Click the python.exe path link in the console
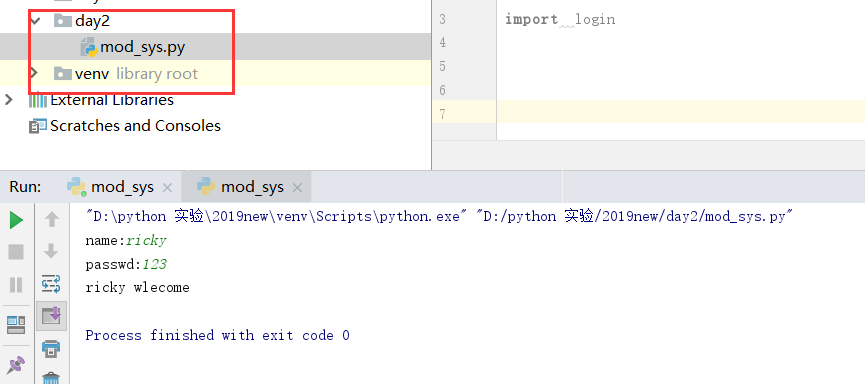This screenshot has width=865, height=384. point(273,216)
